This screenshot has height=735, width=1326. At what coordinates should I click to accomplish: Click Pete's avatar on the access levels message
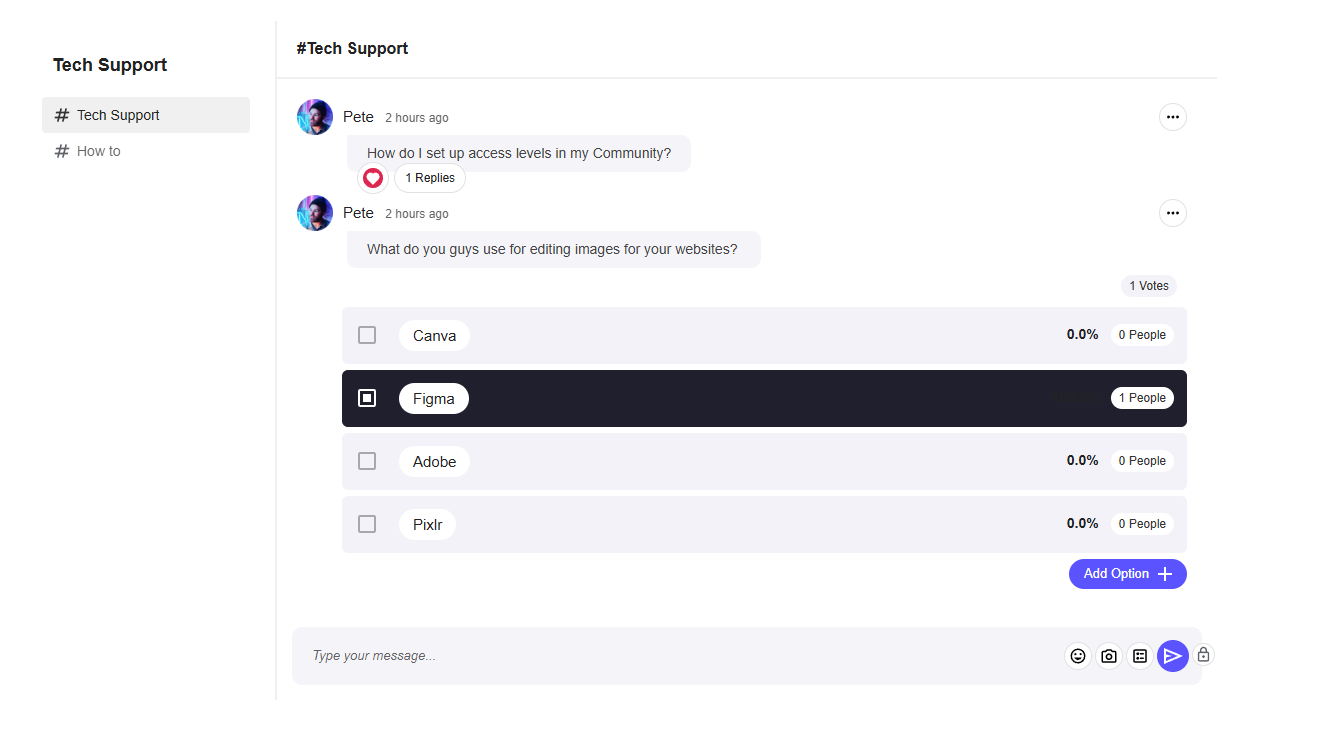[x=315, y=117]
